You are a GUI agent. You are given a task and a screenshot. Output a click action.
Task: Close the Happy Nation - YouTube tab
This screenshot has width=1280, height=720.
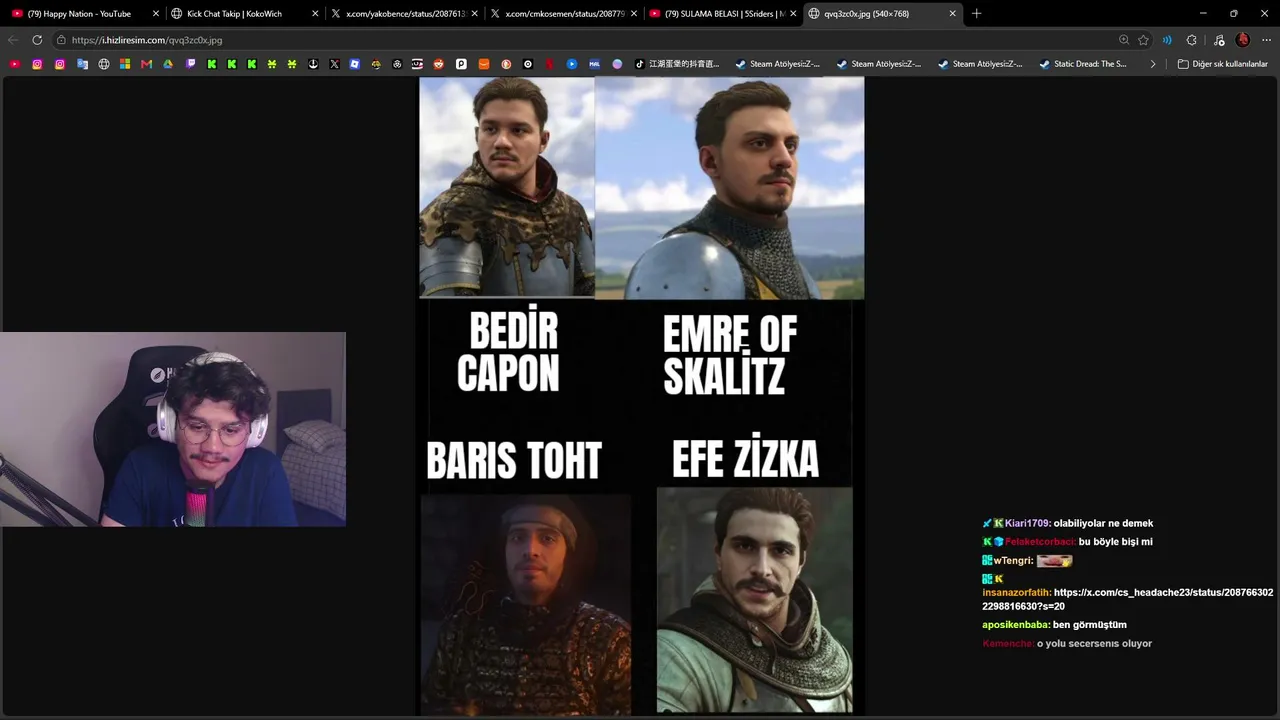(x=156, y=14)
